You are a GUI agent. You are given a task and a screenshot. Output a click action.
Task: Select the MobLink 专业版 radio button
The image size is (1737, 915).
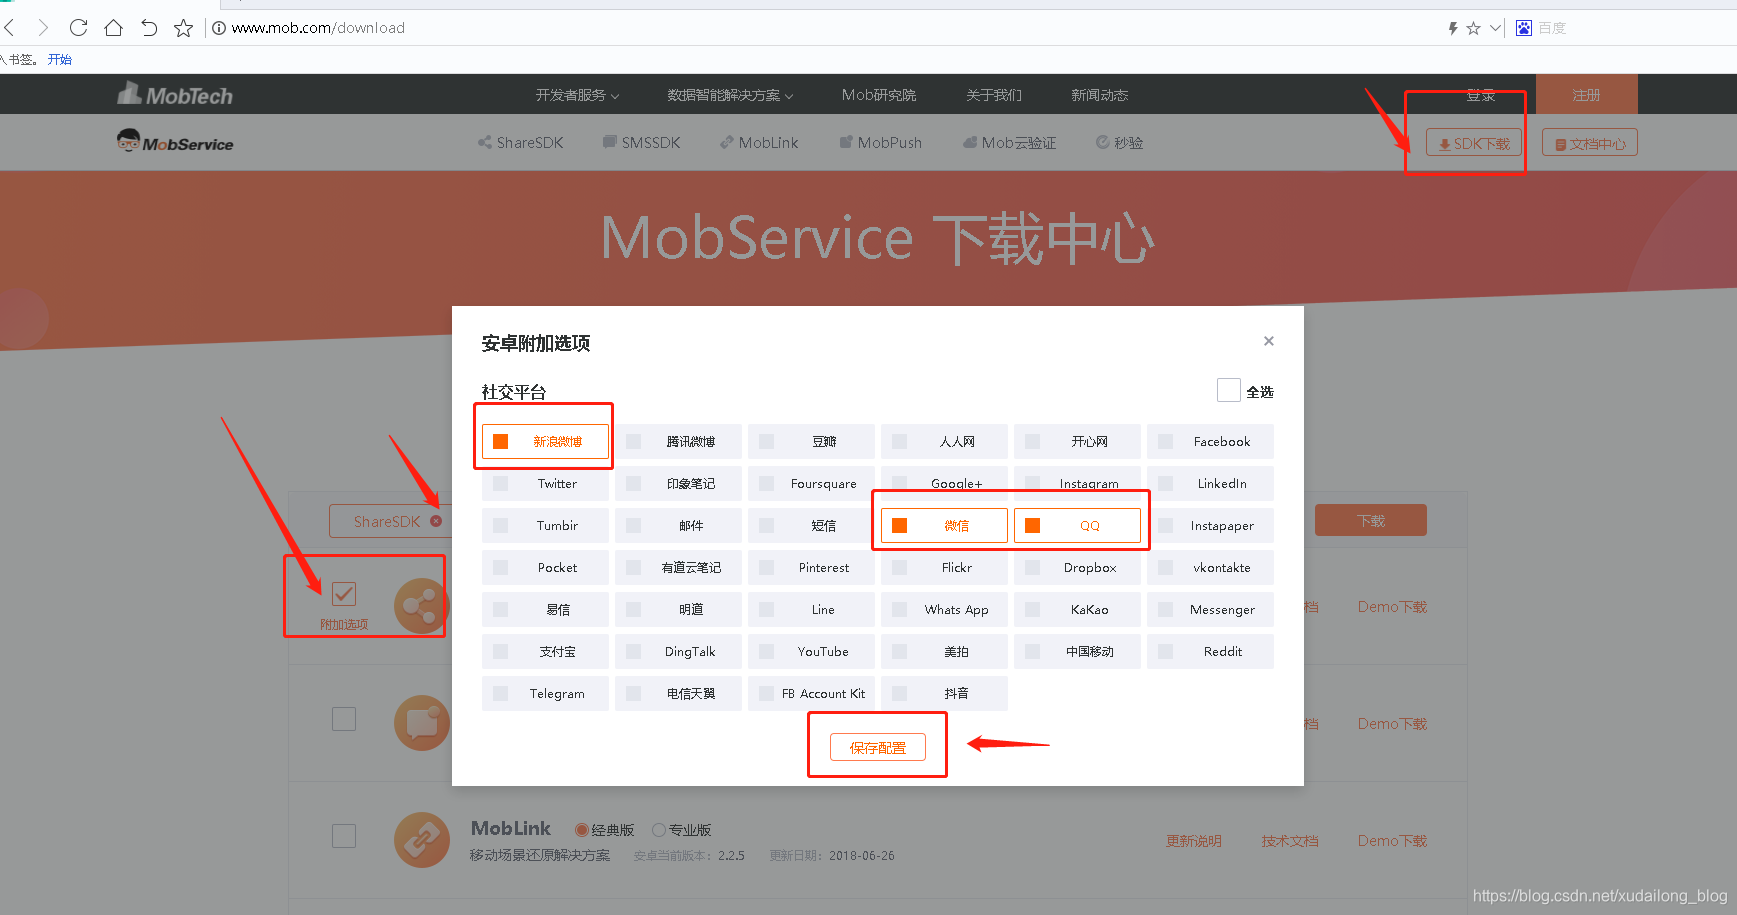[x=659, y=830]
